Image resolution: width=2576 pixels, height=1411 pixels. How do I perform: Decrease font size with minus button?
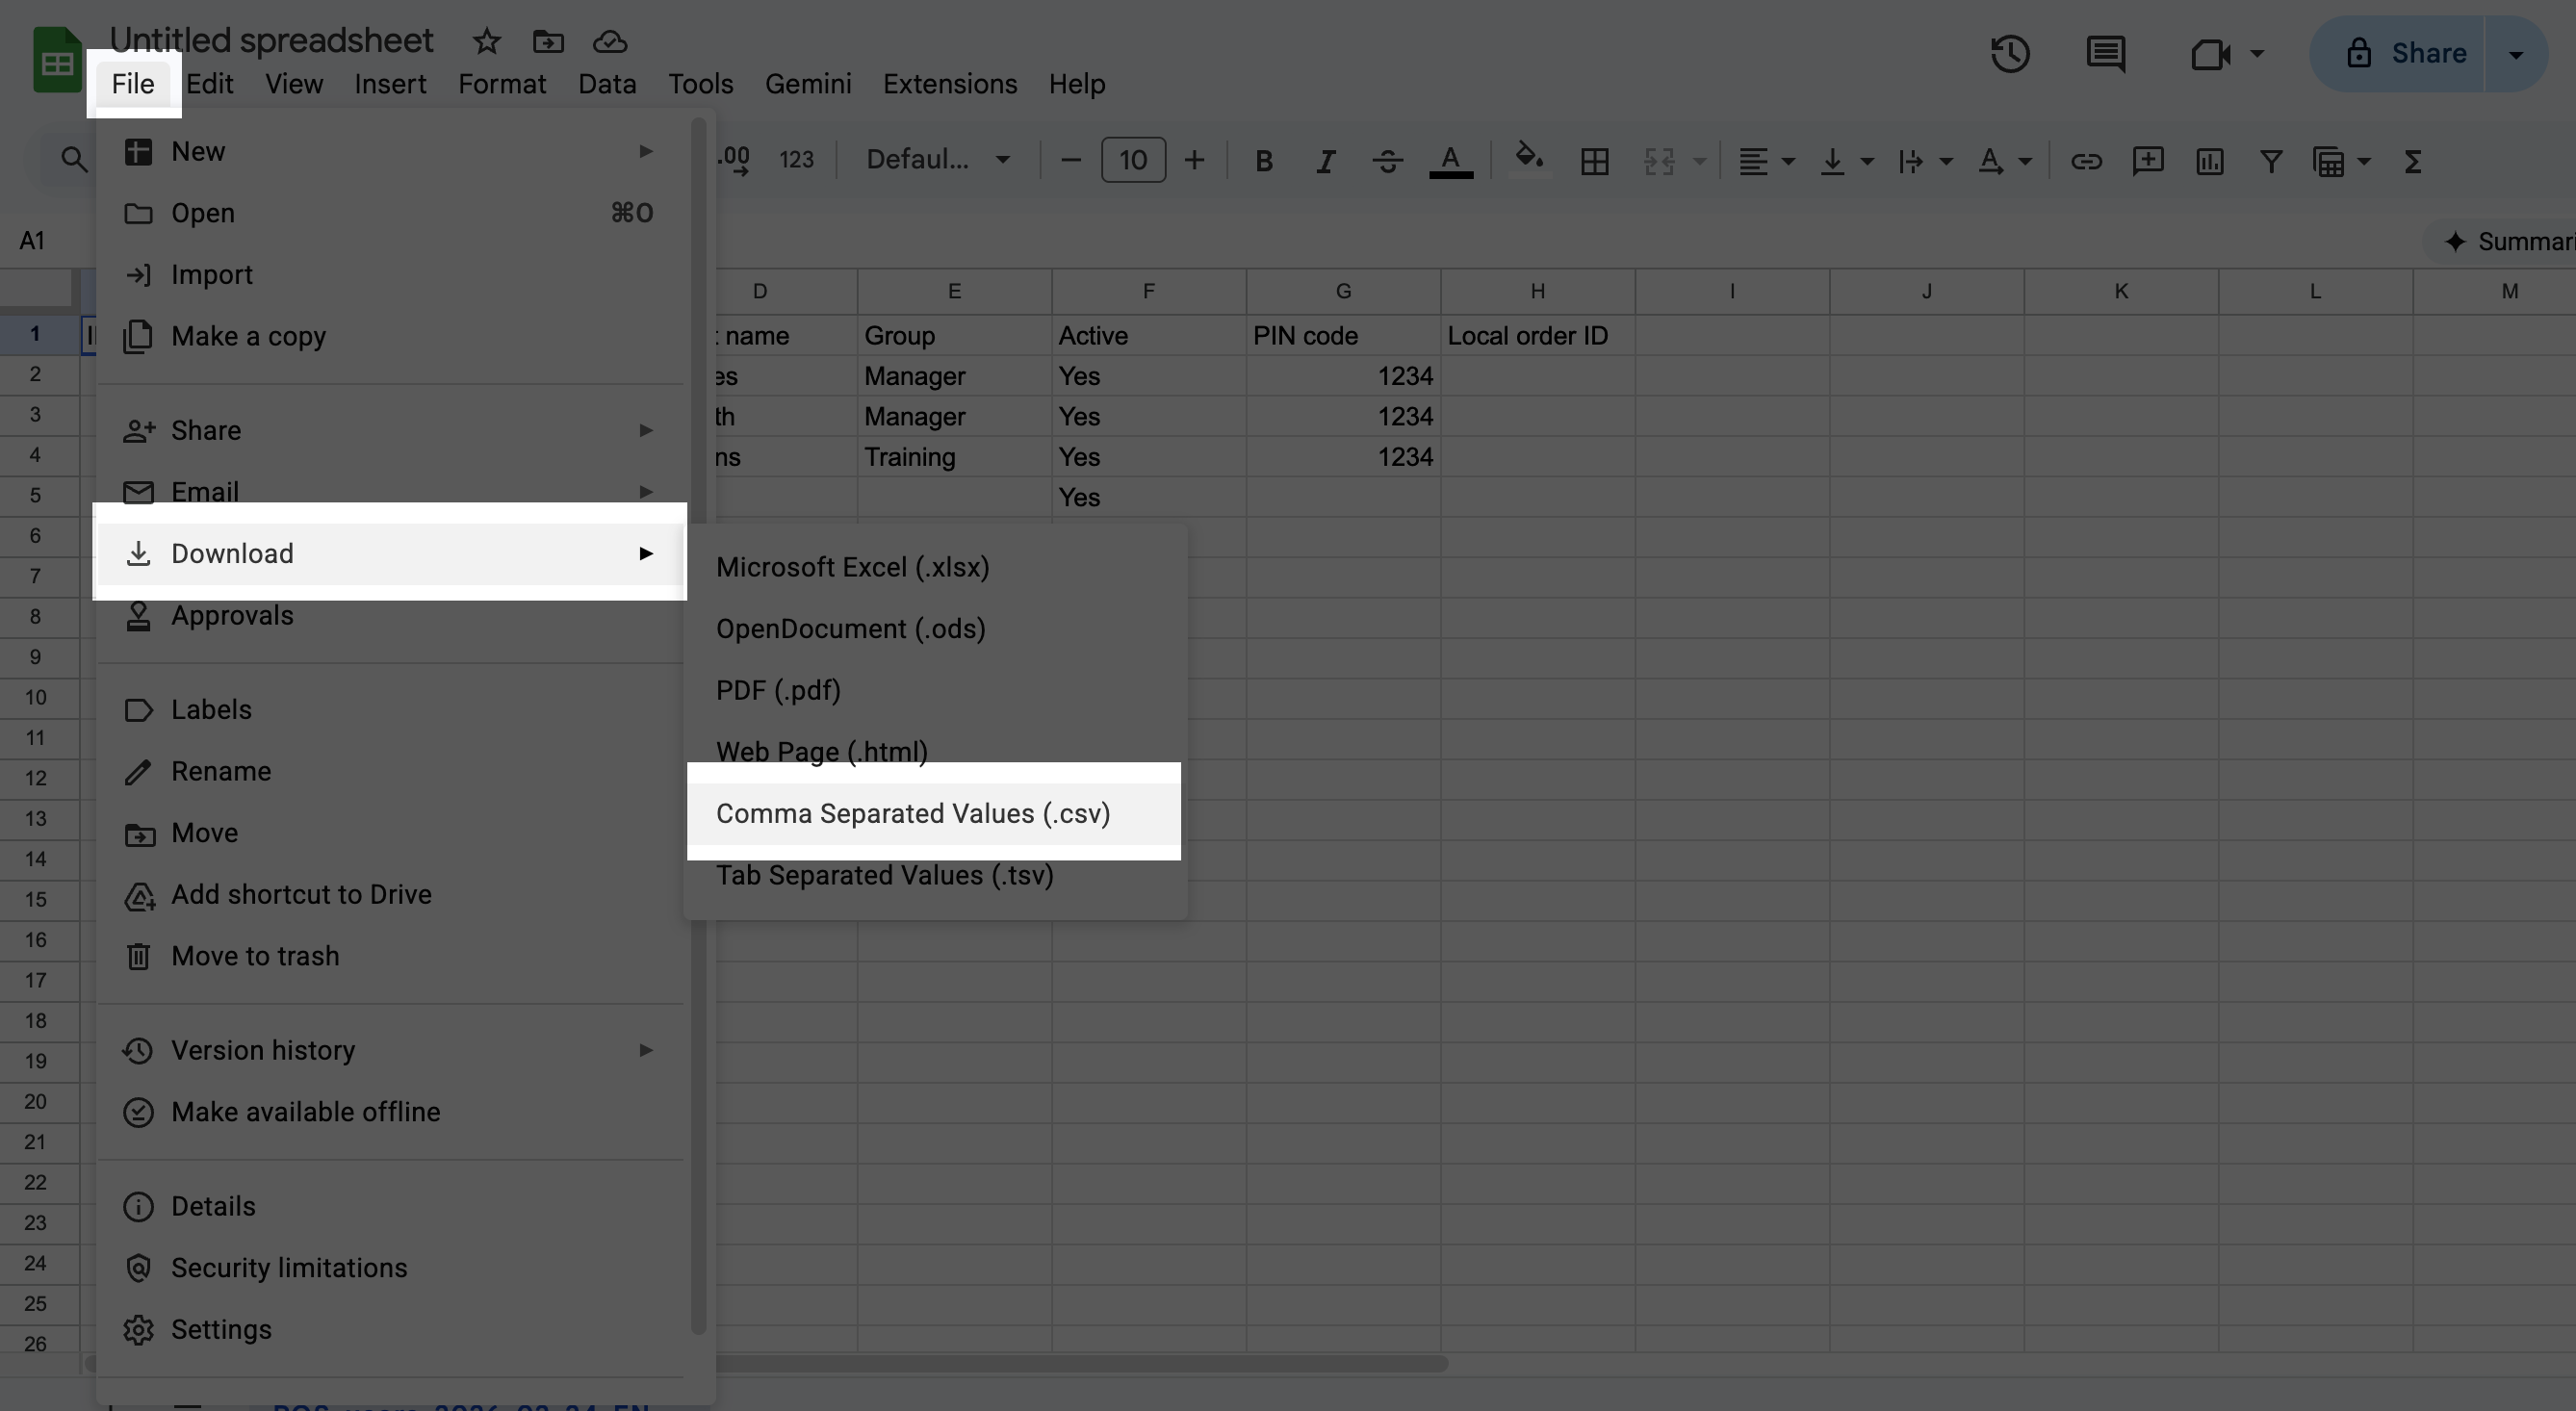click(x=1070, y=160)
